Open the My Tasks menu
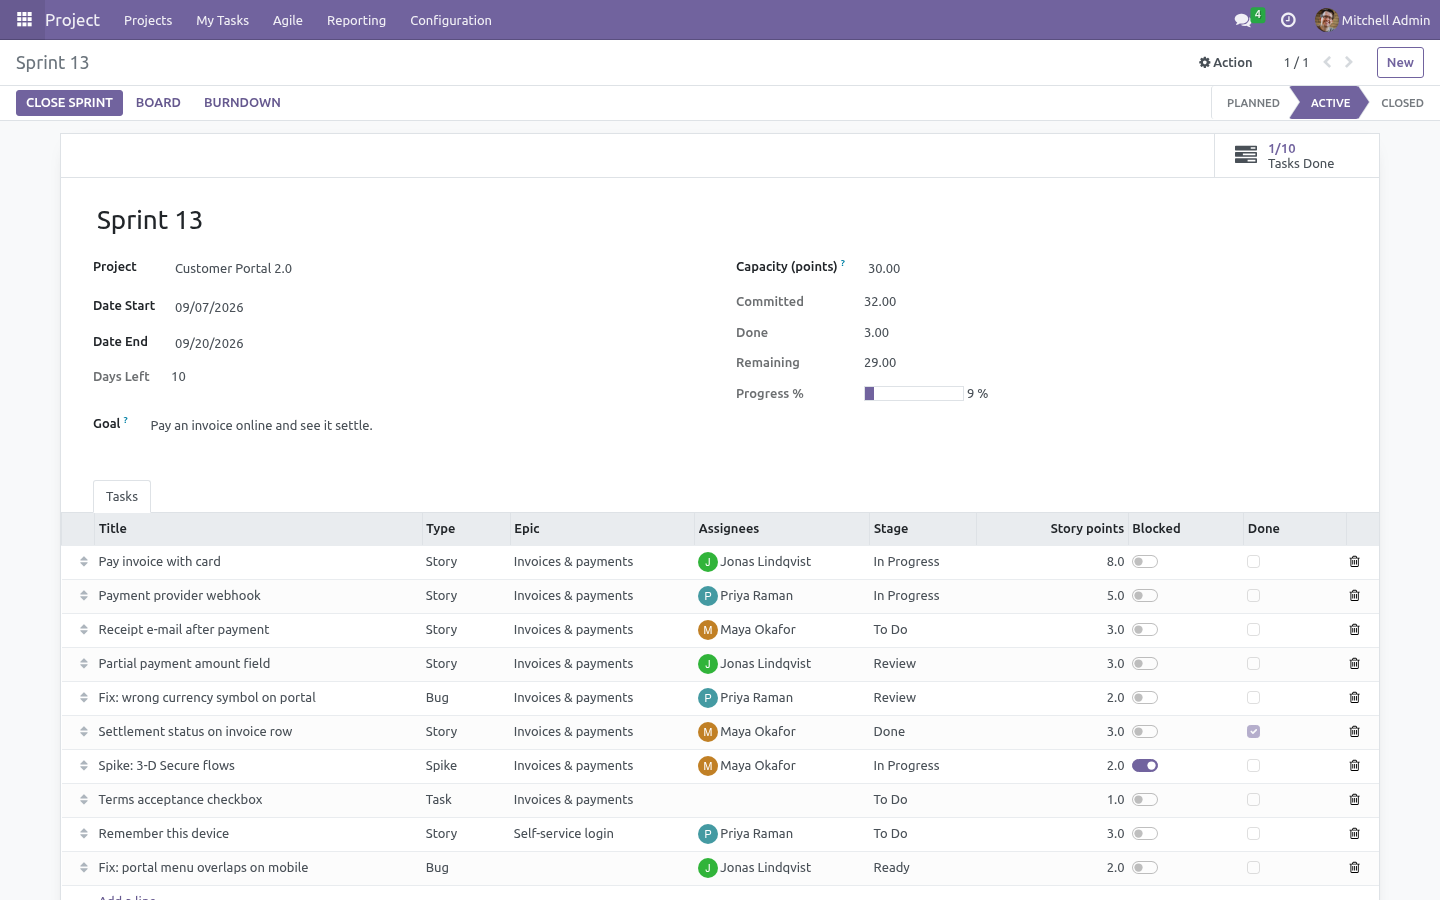 (x=222, y=20)
